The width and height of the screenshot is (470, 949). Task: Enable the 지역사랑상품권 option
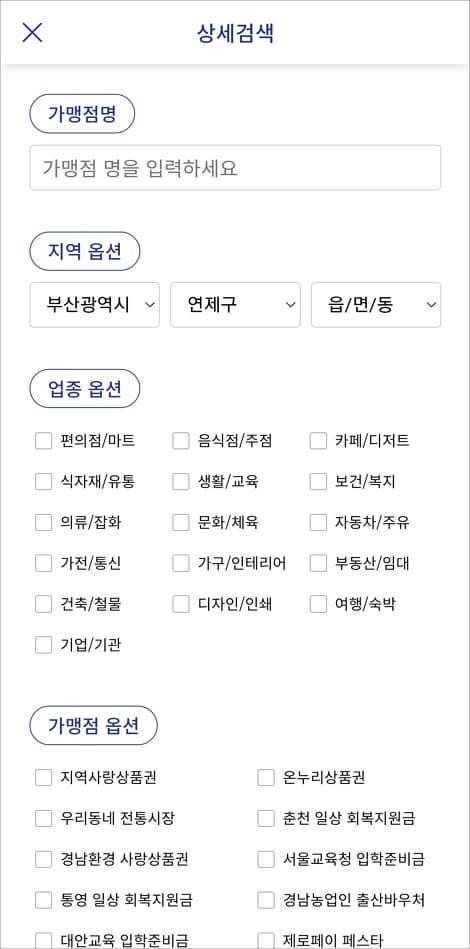[44, 778]
